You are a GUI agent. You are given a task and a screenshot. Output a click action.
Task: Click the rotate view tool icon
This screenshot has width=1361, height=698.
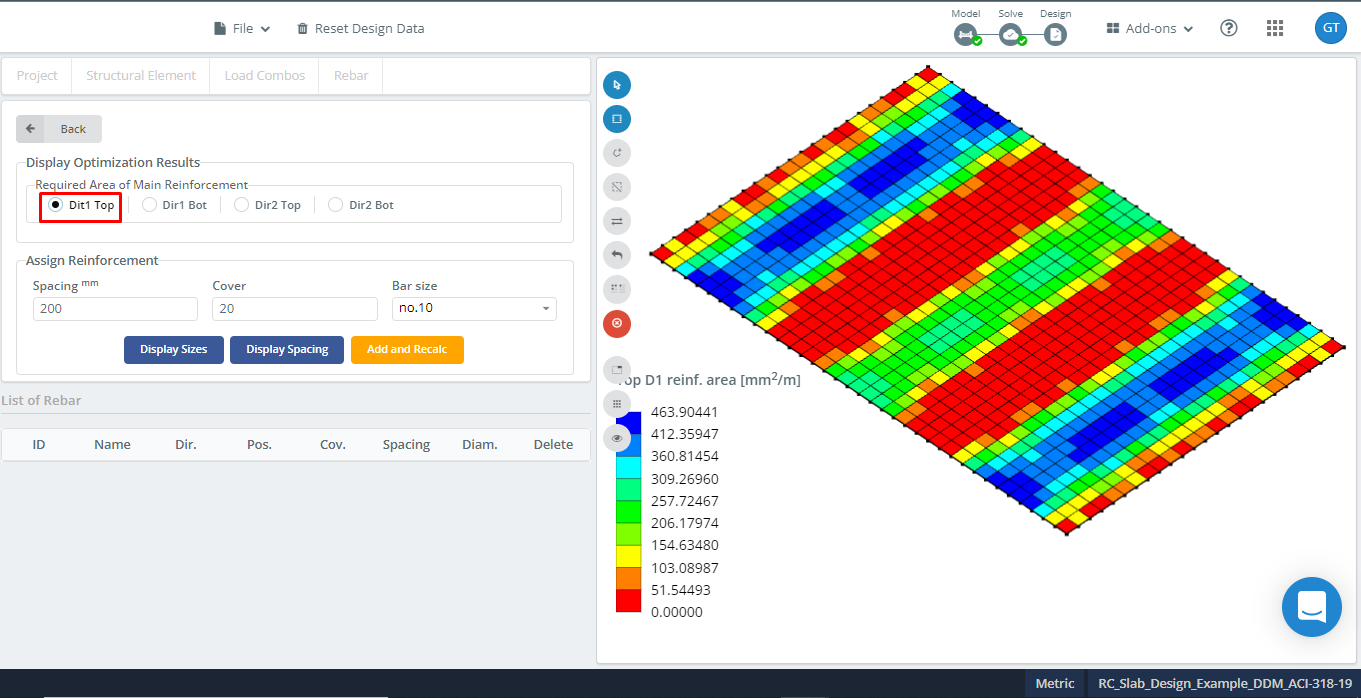617,153
